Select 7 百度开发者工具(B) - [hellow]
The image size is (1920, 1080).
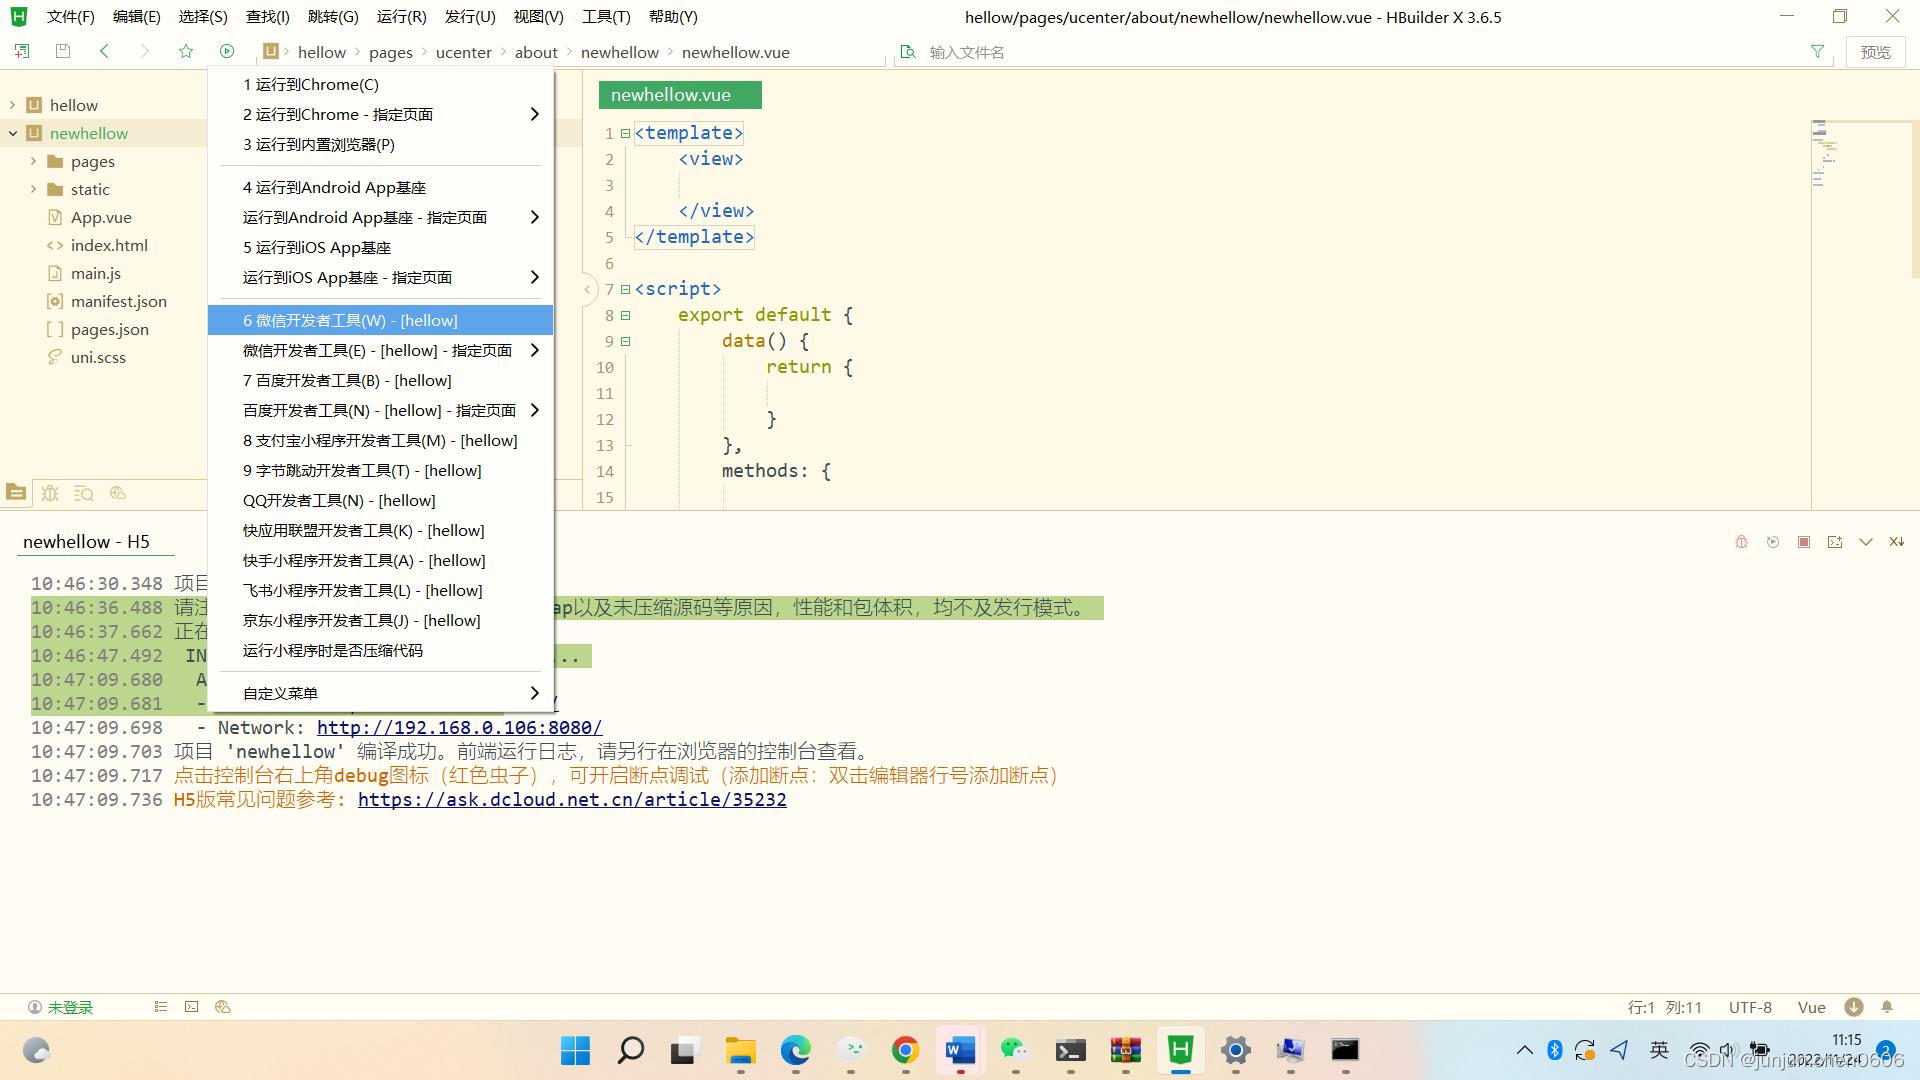(380, 380)
